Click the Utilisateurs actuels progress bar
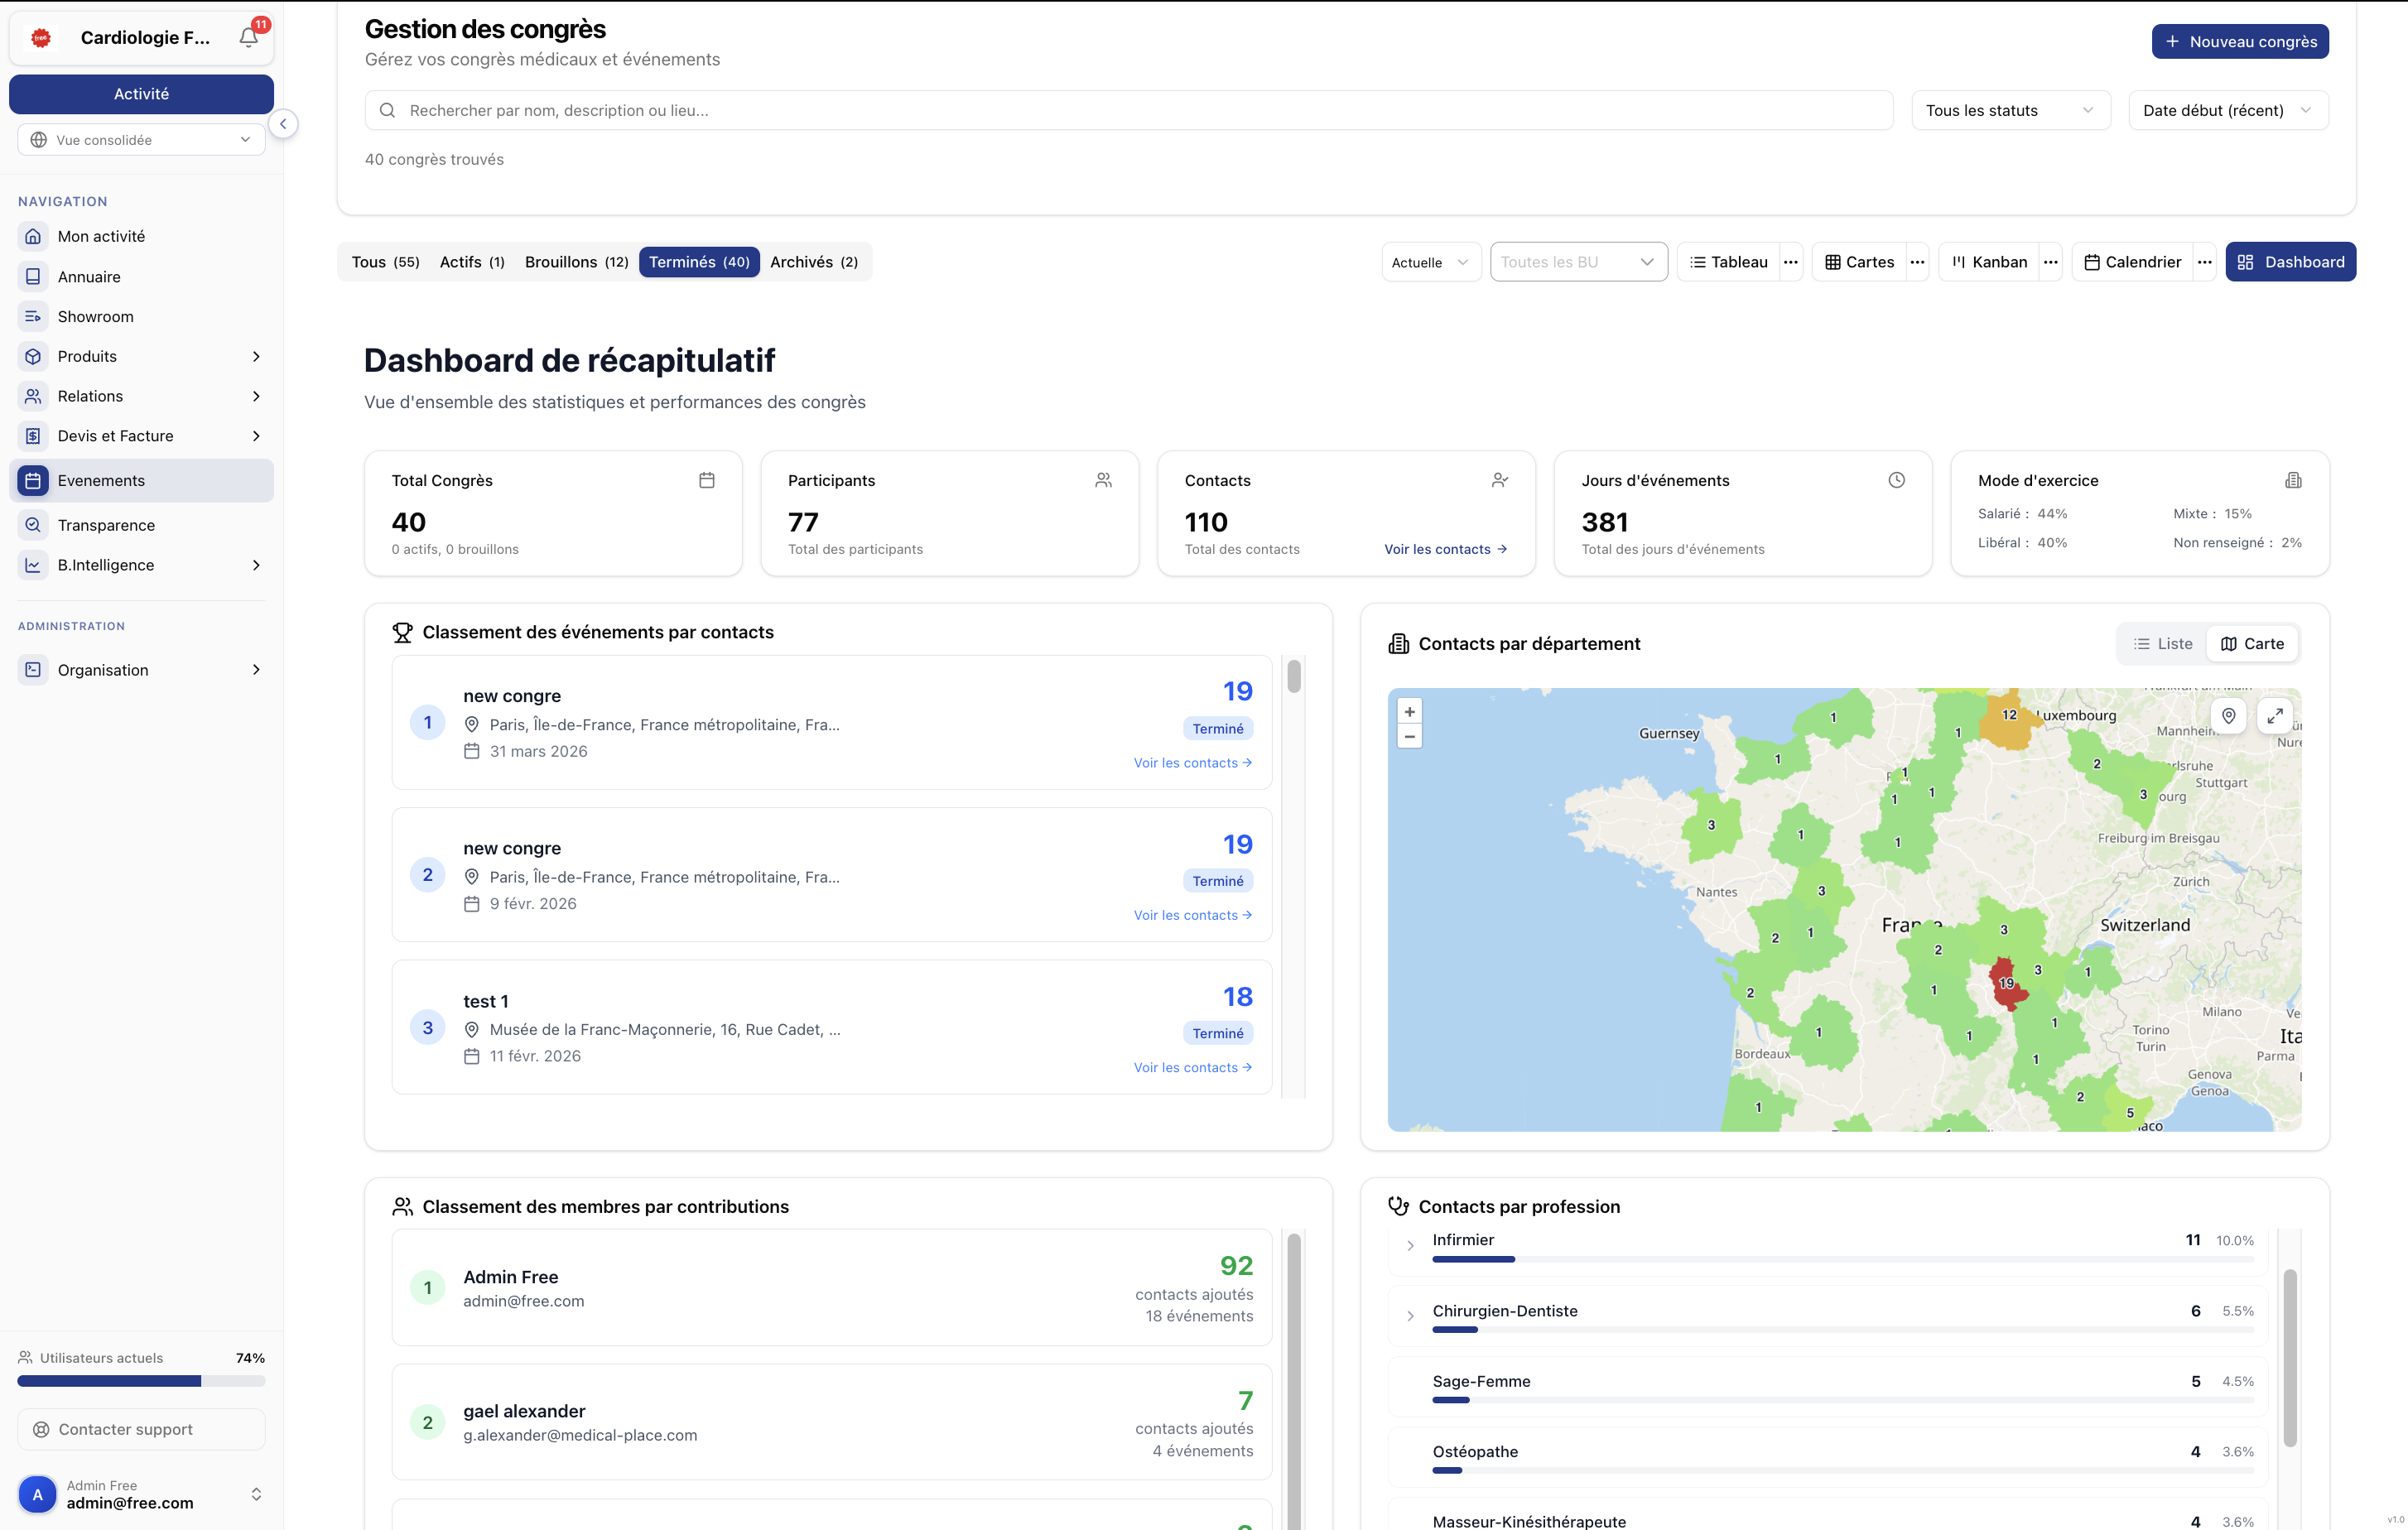The image size is (2408, 1530). click(x=141, y=1381)
